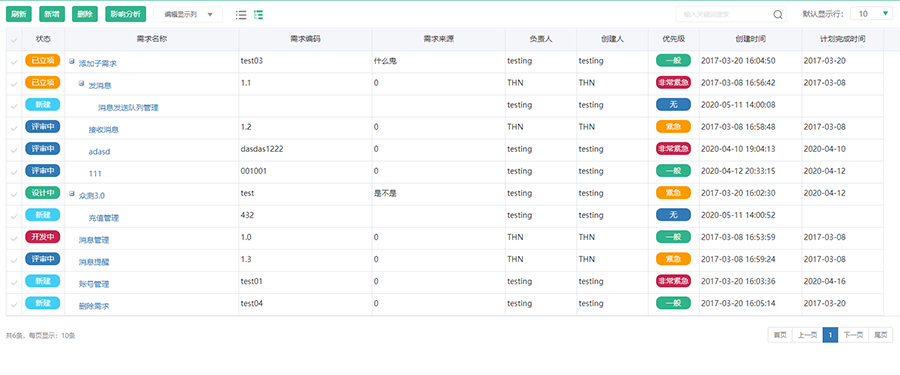Click the 删除 delete button
This screenshot has width=900, height=375.
tap(85, 14)
